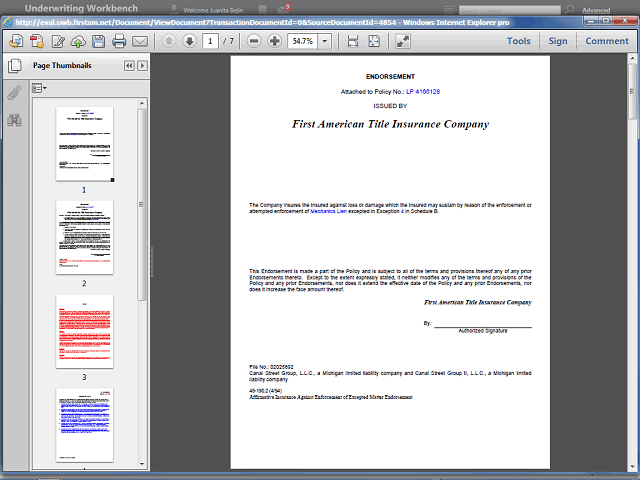The height and width of the screenshot is (480, 640).
Task: Click the ENDORSEMENT heading text
Action: pyautogui.click(x=390, y=76)
